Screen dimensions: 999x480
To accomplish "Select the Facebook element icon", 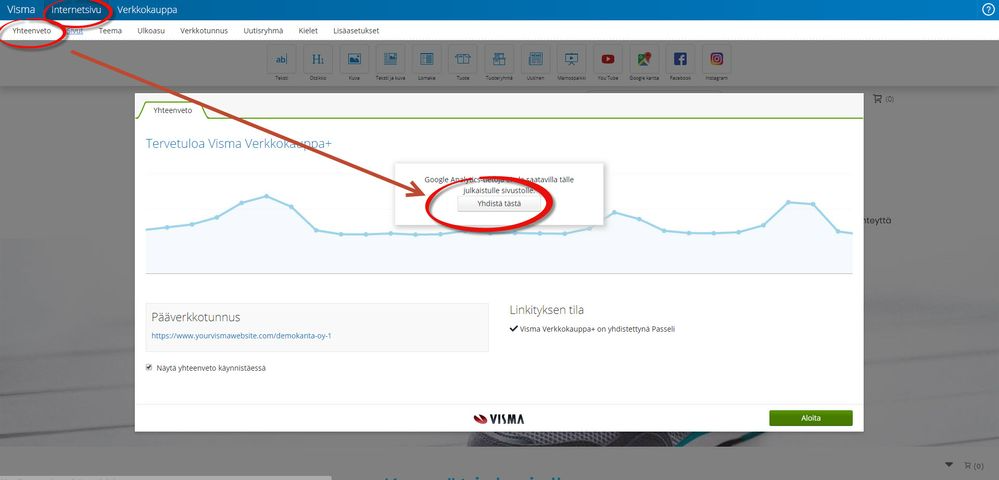I will pyautogui.click(x=680, y=59).
